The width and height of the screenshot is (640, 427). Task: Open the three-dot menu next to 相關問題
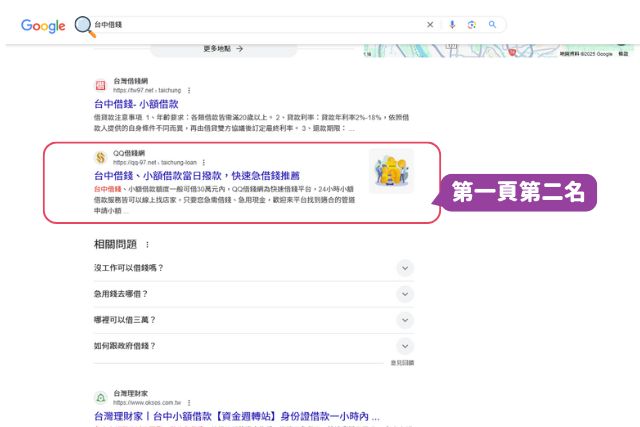(x=147, y=245)
